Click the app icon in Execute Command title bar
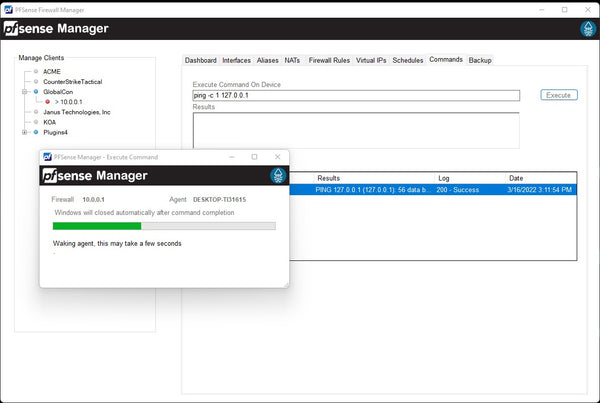Image resolution: width=600 pixels, height=403 pixels. click(47, 157)
